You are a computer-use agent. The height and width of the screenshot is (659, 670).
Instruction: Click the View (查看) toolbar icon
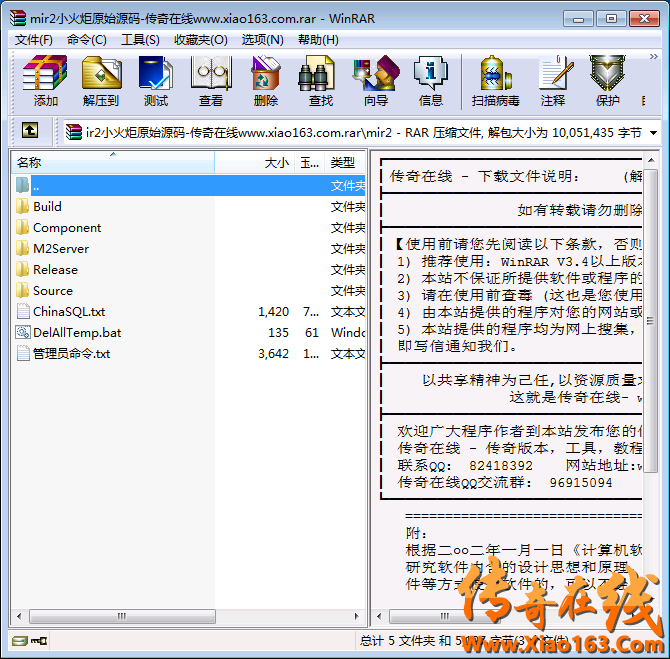tap(211, 81)
